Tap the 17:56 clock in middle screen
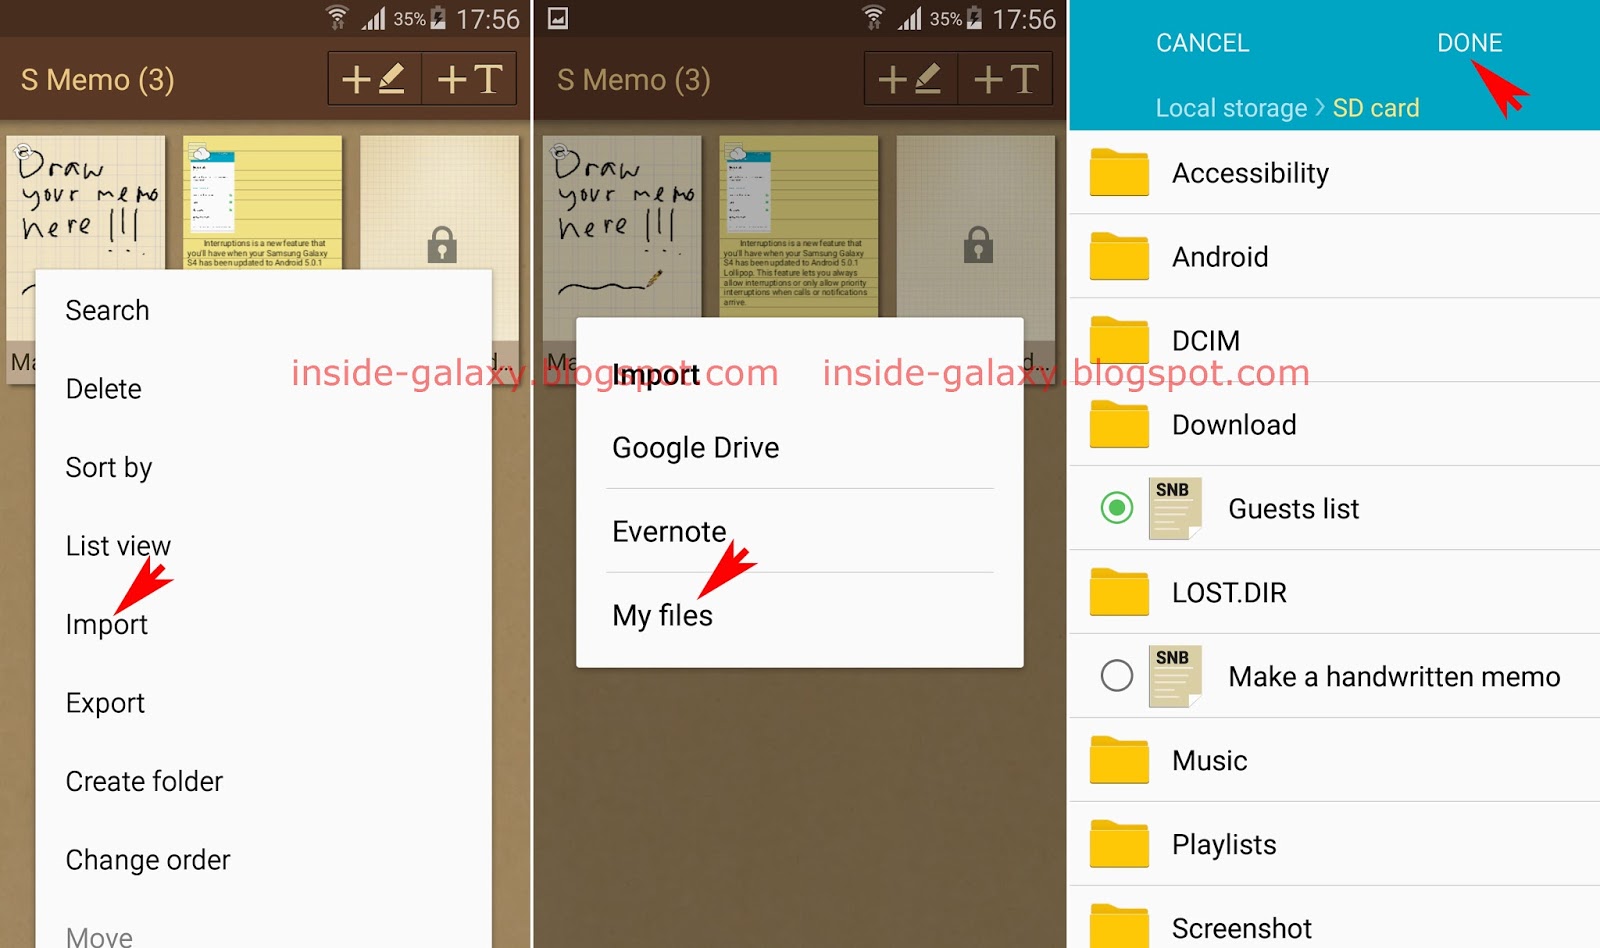Viewport: 1600px width, 948px height. coord(1024,19)
